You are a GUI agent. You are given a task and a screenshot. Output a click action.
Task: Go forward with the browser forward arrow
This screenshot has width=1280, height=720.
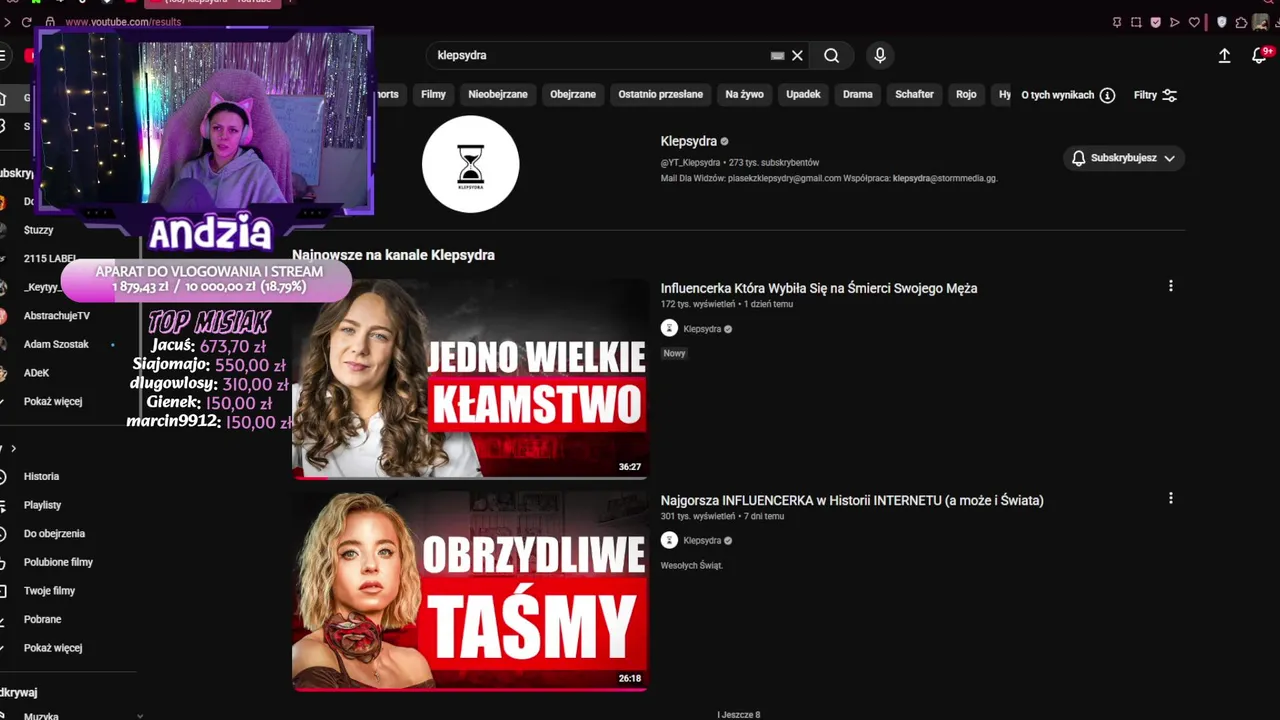7,22
